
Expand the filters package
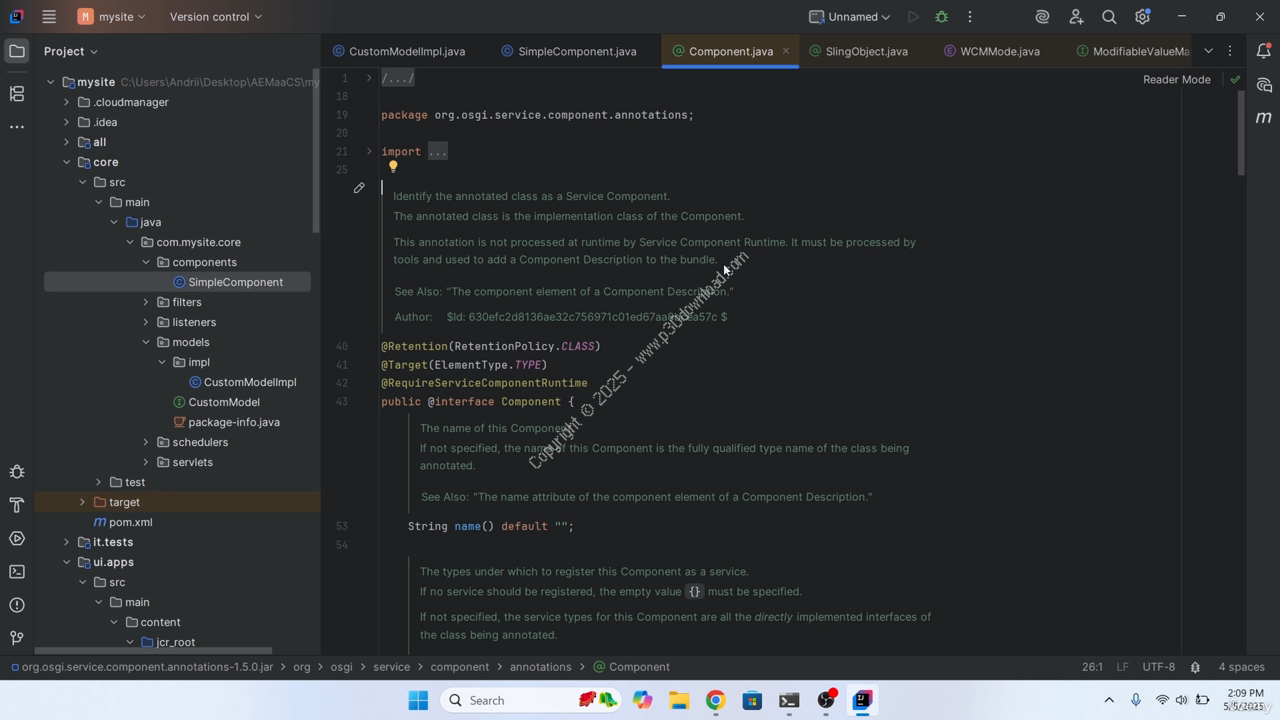point(146,302)
